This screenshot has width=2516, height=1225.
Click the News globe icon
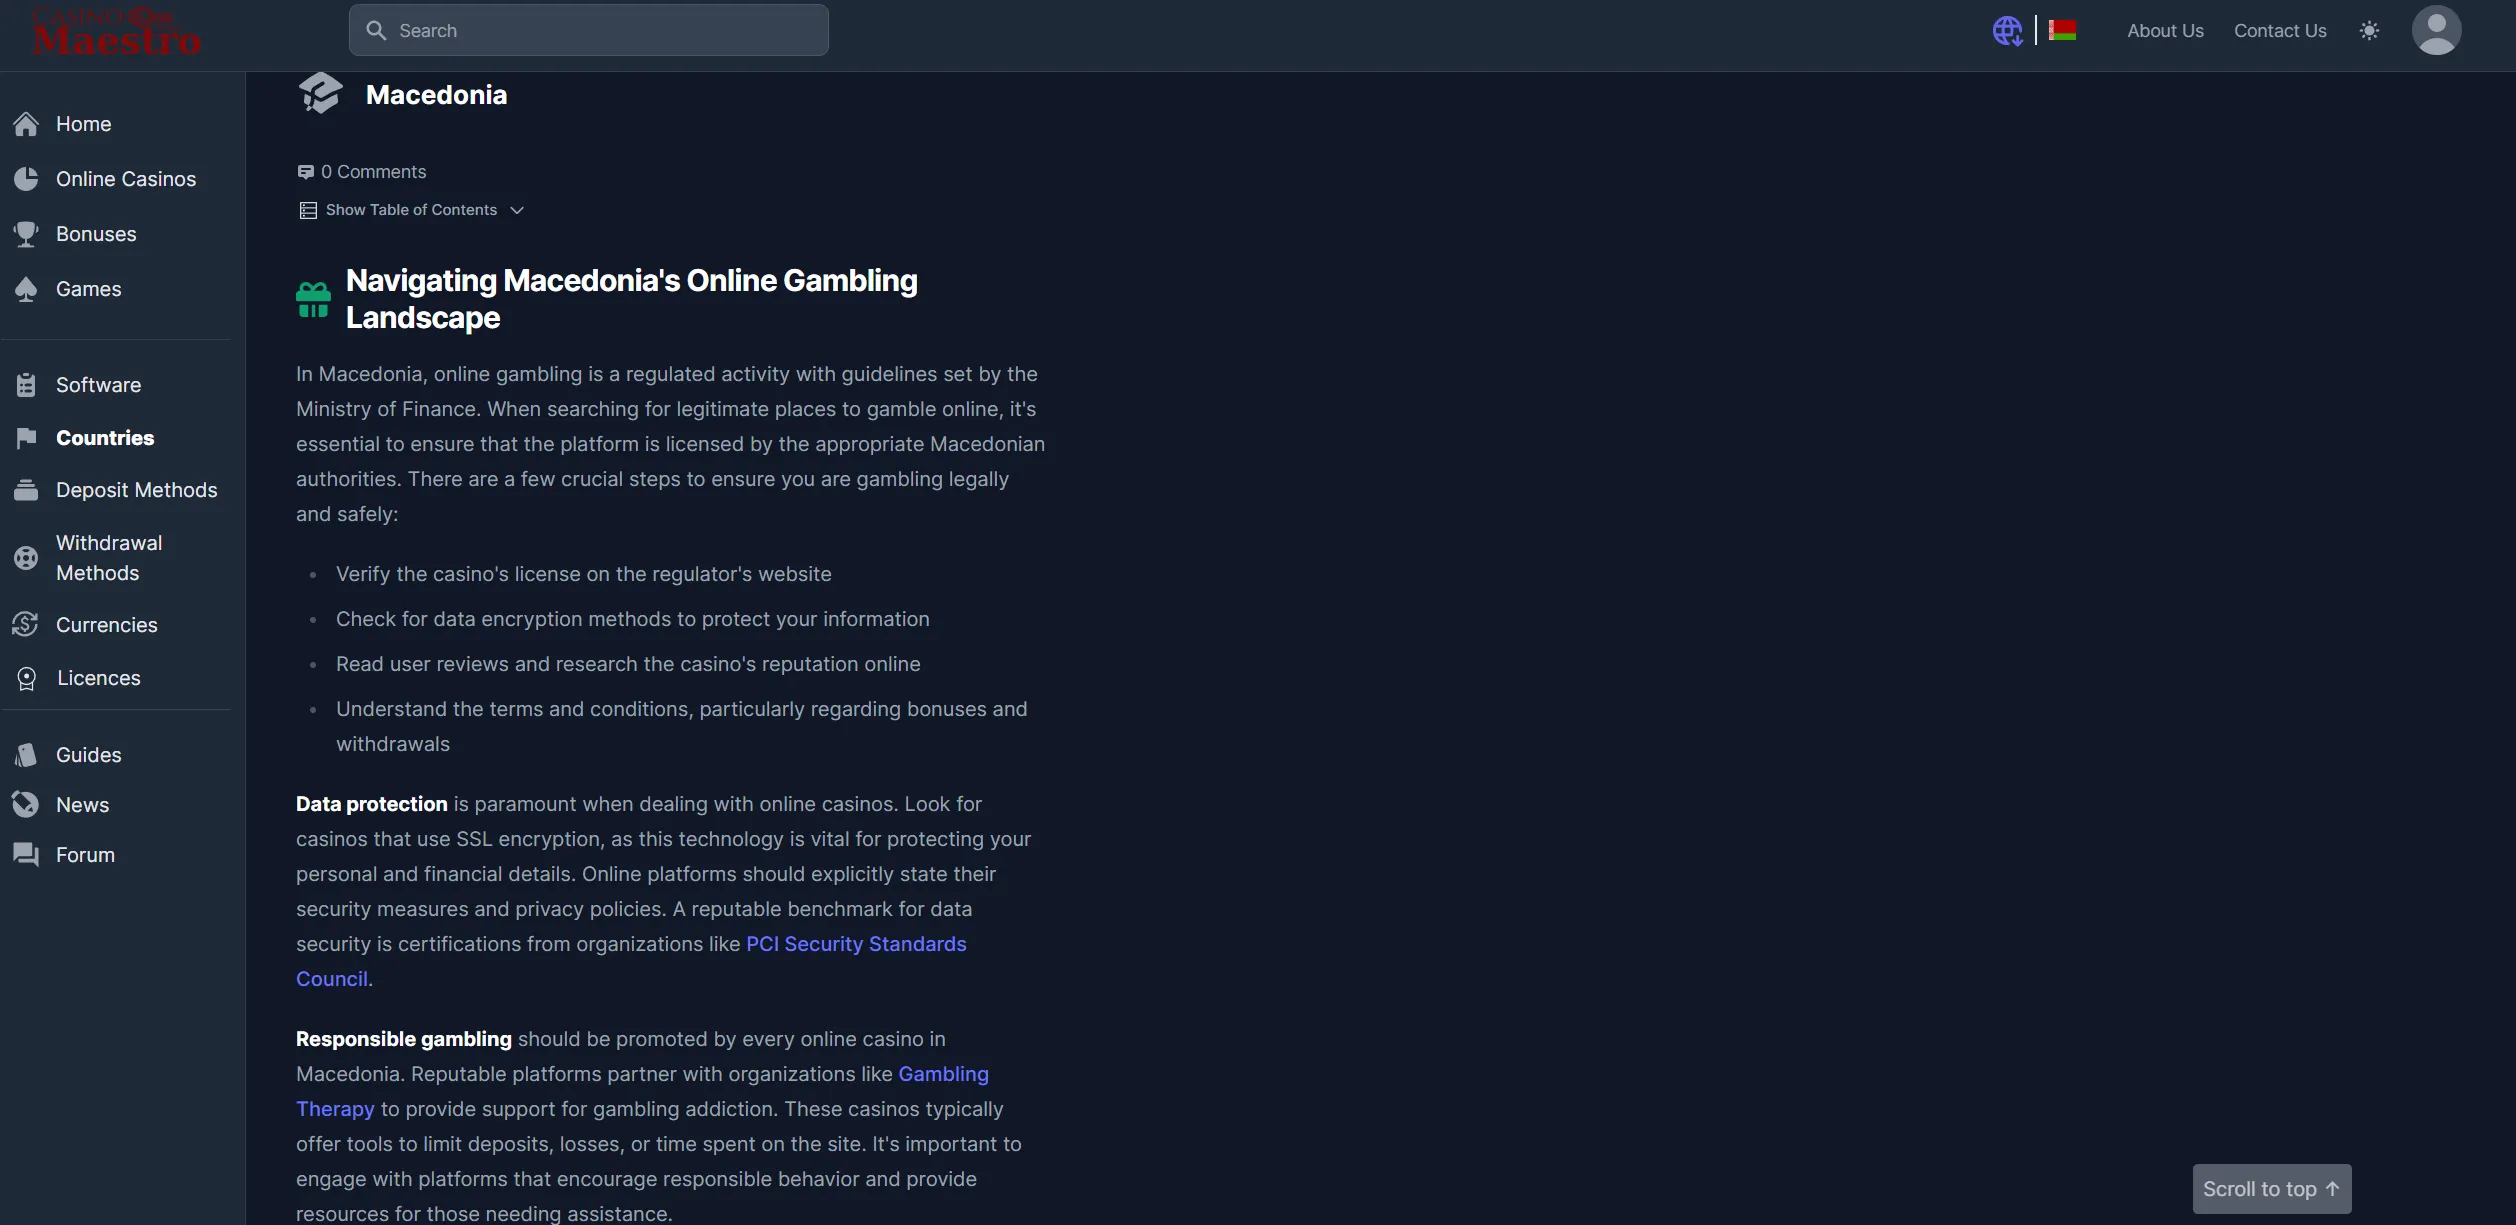pos(26,805)
